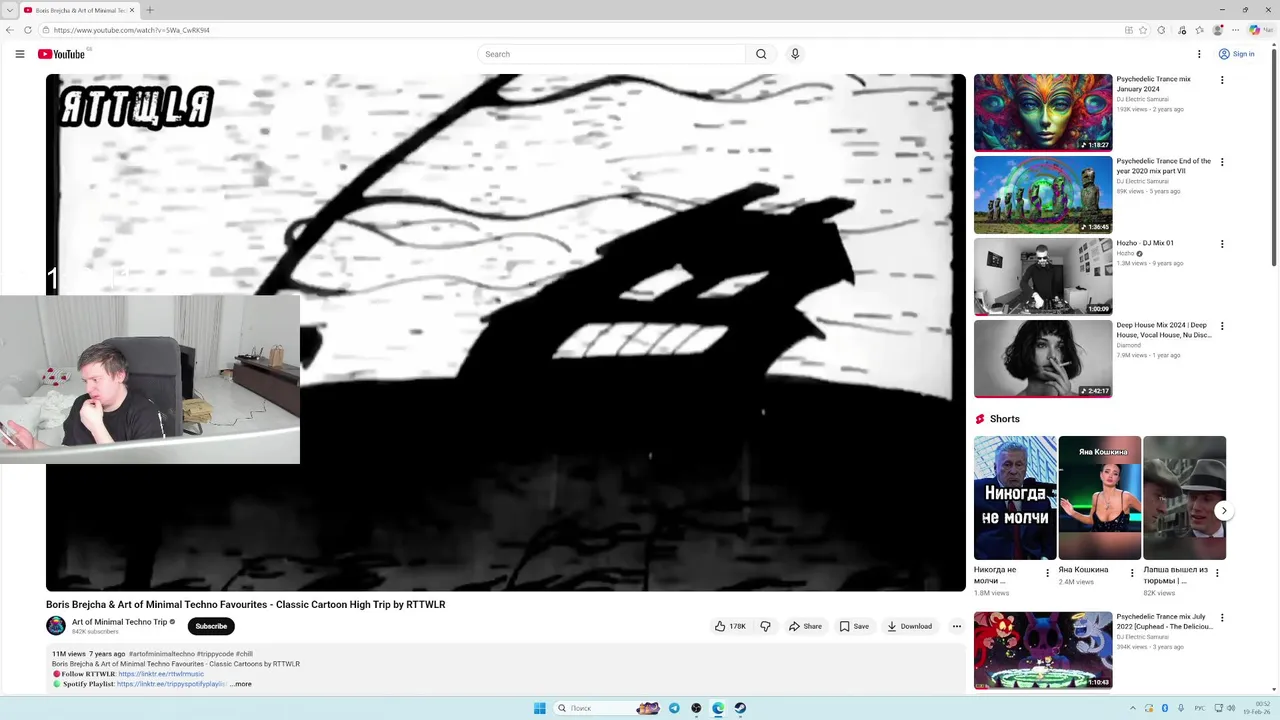1280x720 pixels.
Task: Open the linktr.ee/rttwlrmusic link
Action: point(161,674)
